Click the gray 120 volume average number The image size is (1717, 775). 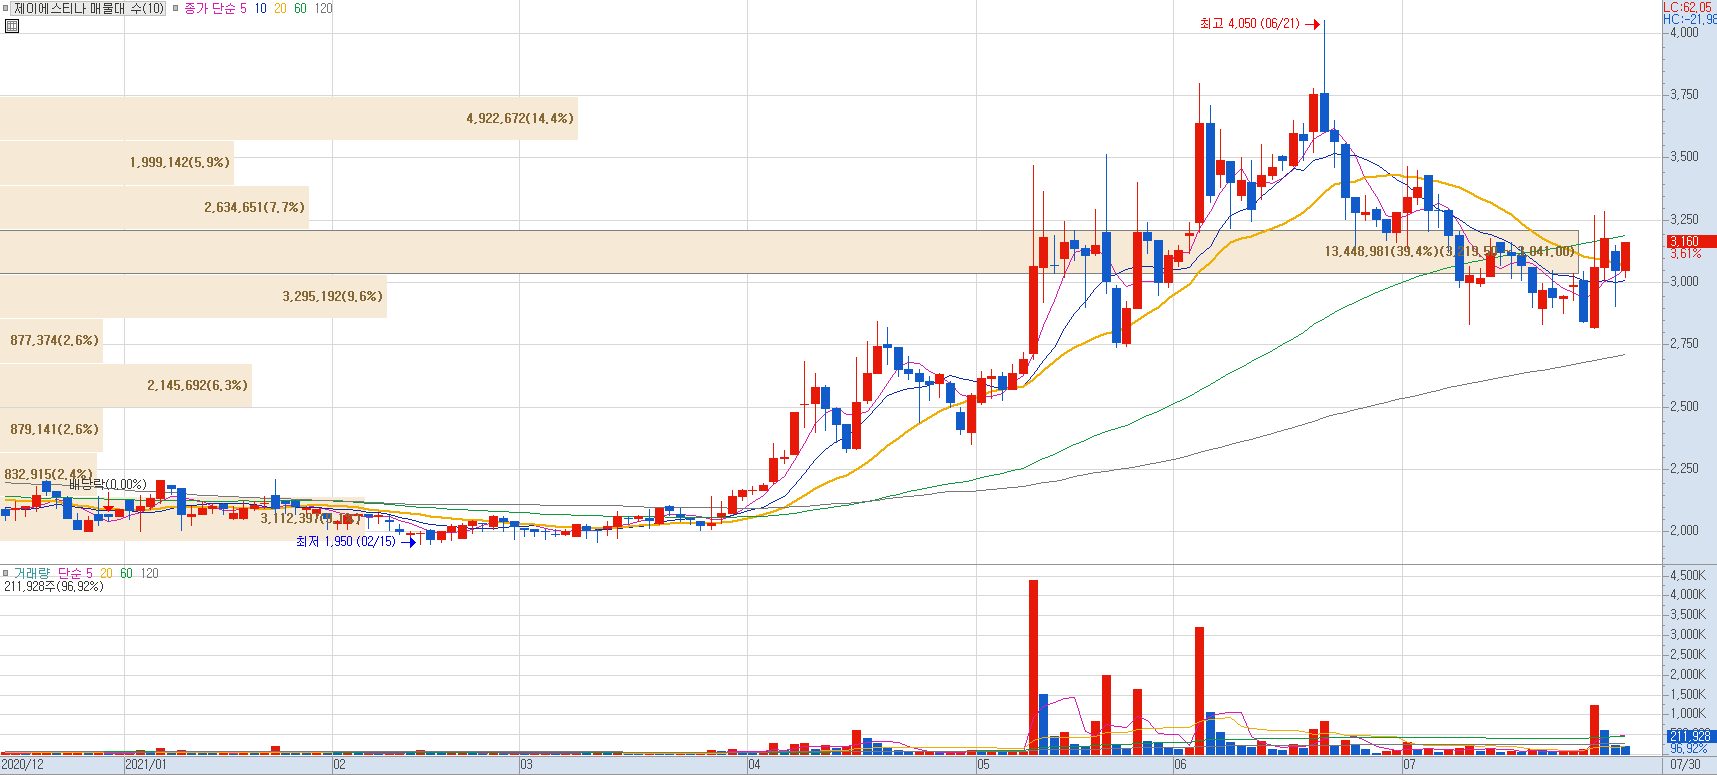pyautogui.click(x=149, y=573)
